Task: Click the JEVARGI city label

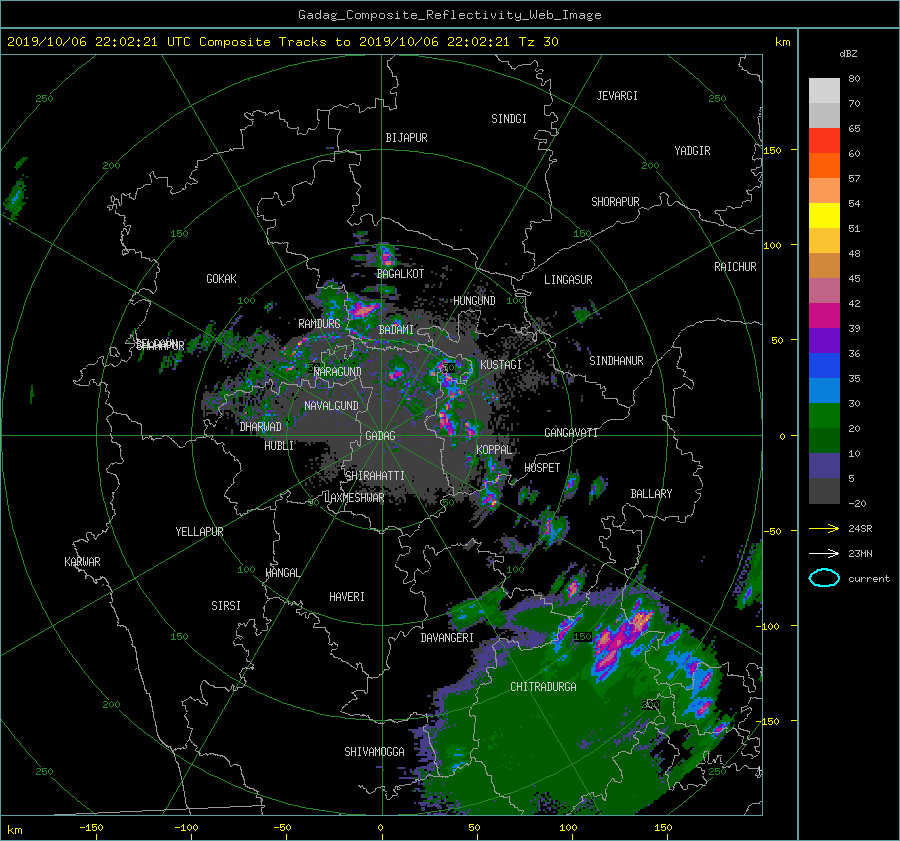Action: (617, 96)
